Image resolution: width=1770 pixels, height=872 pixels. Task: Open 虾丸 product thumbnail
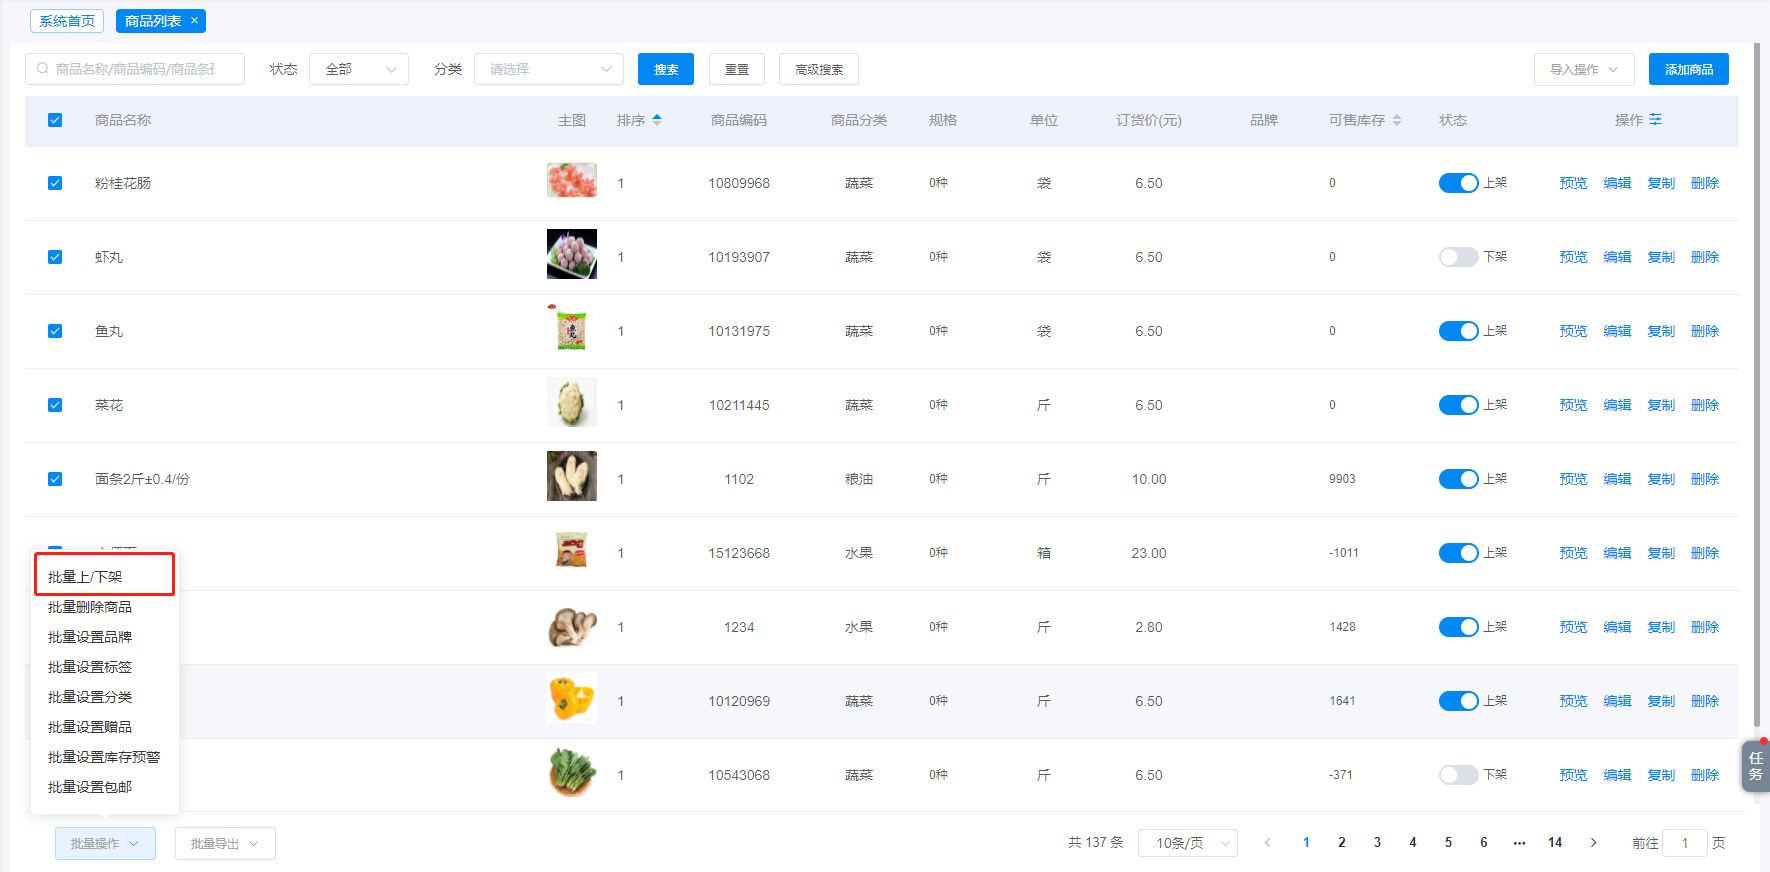click(x=572, y=254)
